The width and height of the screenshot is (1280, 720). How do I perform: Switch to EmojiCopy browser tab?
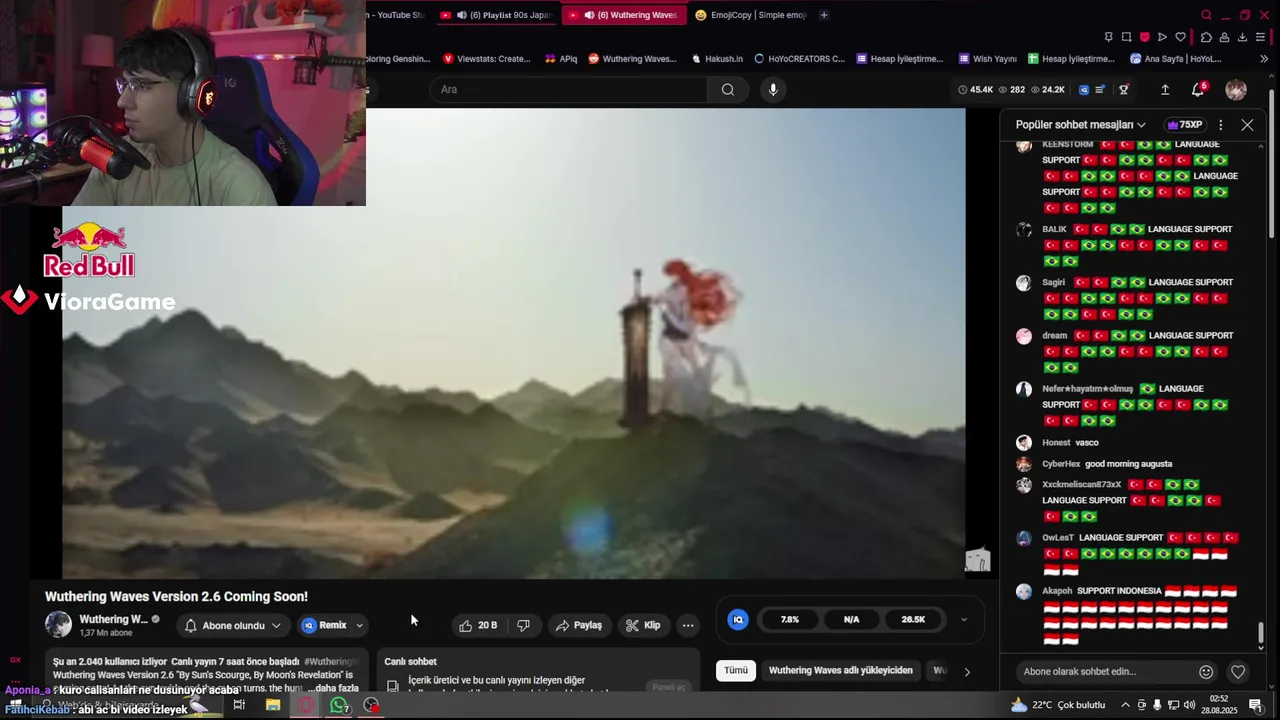pyautogui.click(x=750, y=15)
